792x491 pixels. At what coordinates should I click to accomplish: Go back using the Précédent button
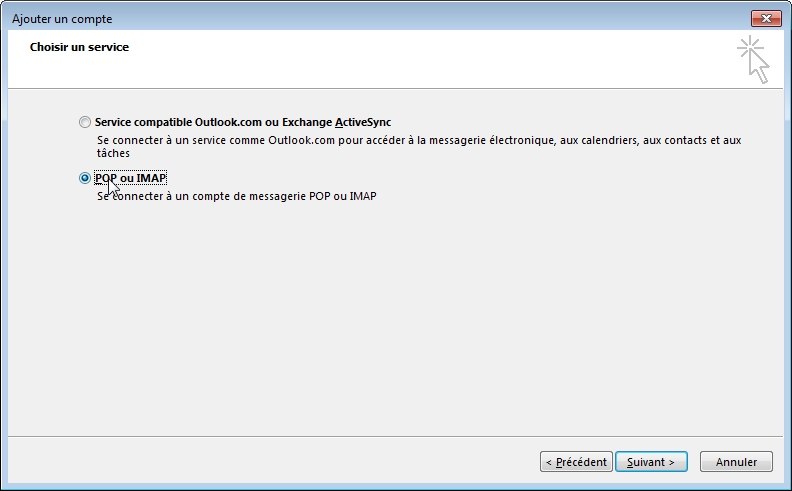[576, 462]
